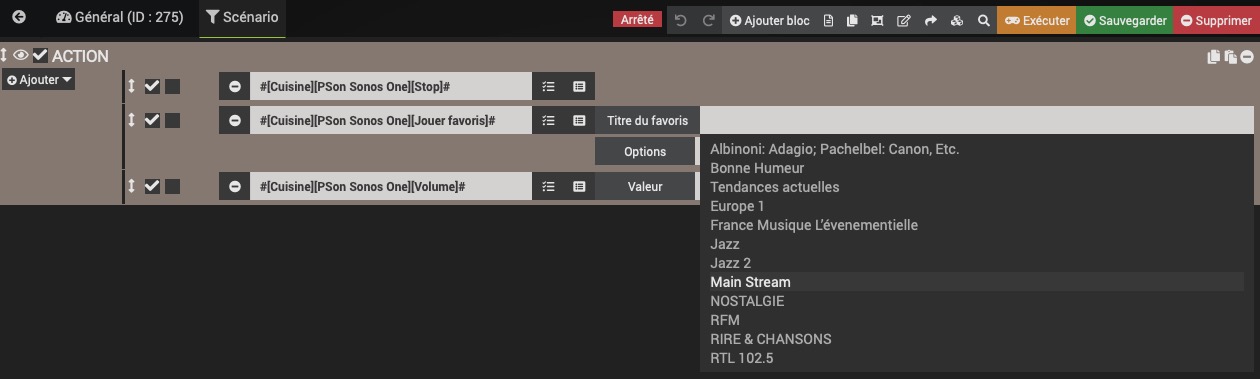This screenshot has height=379, width=1260.
Task: Open the object-group frame icon in toolbar
Action: (877, 20)
